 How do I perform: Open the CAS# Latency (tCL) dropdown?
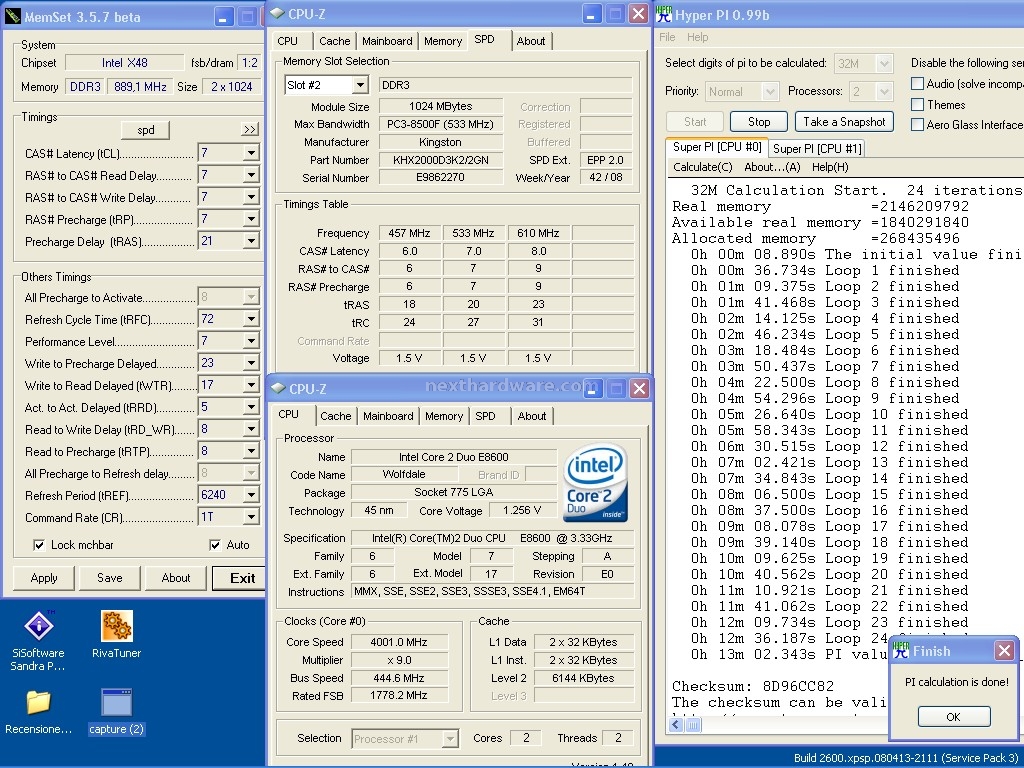coord(251,153)
